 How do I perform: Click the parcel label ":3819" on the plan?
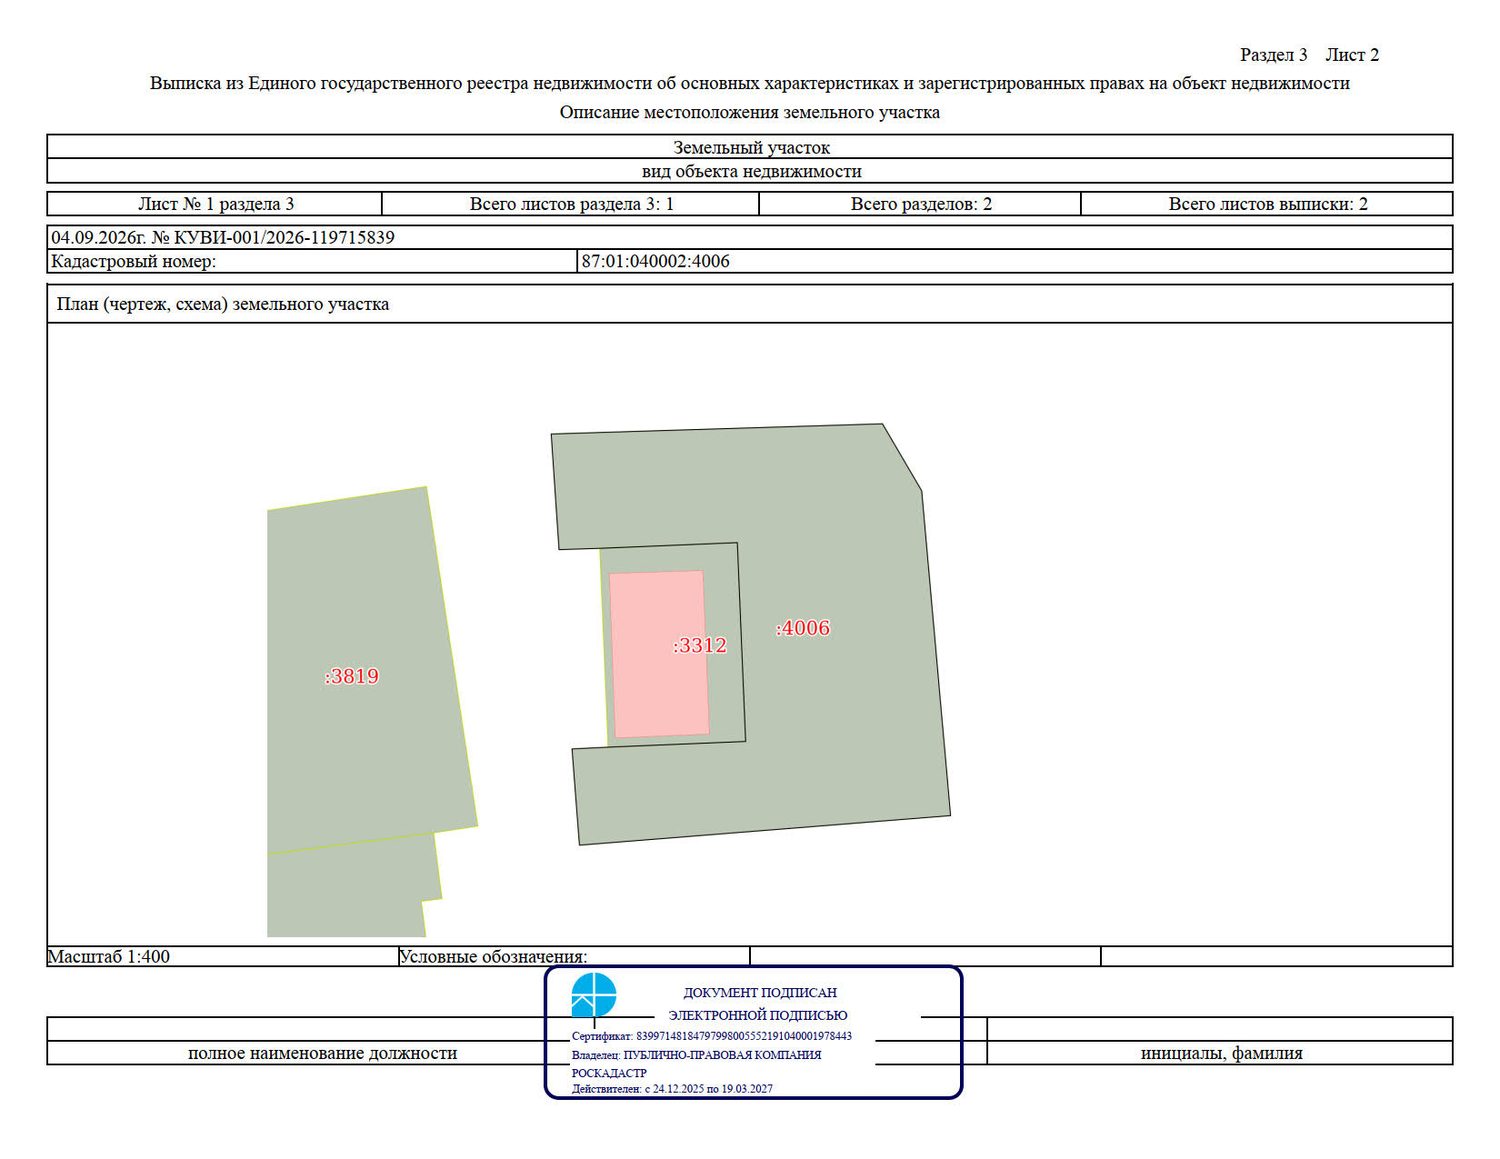click(x=352, y=676)
